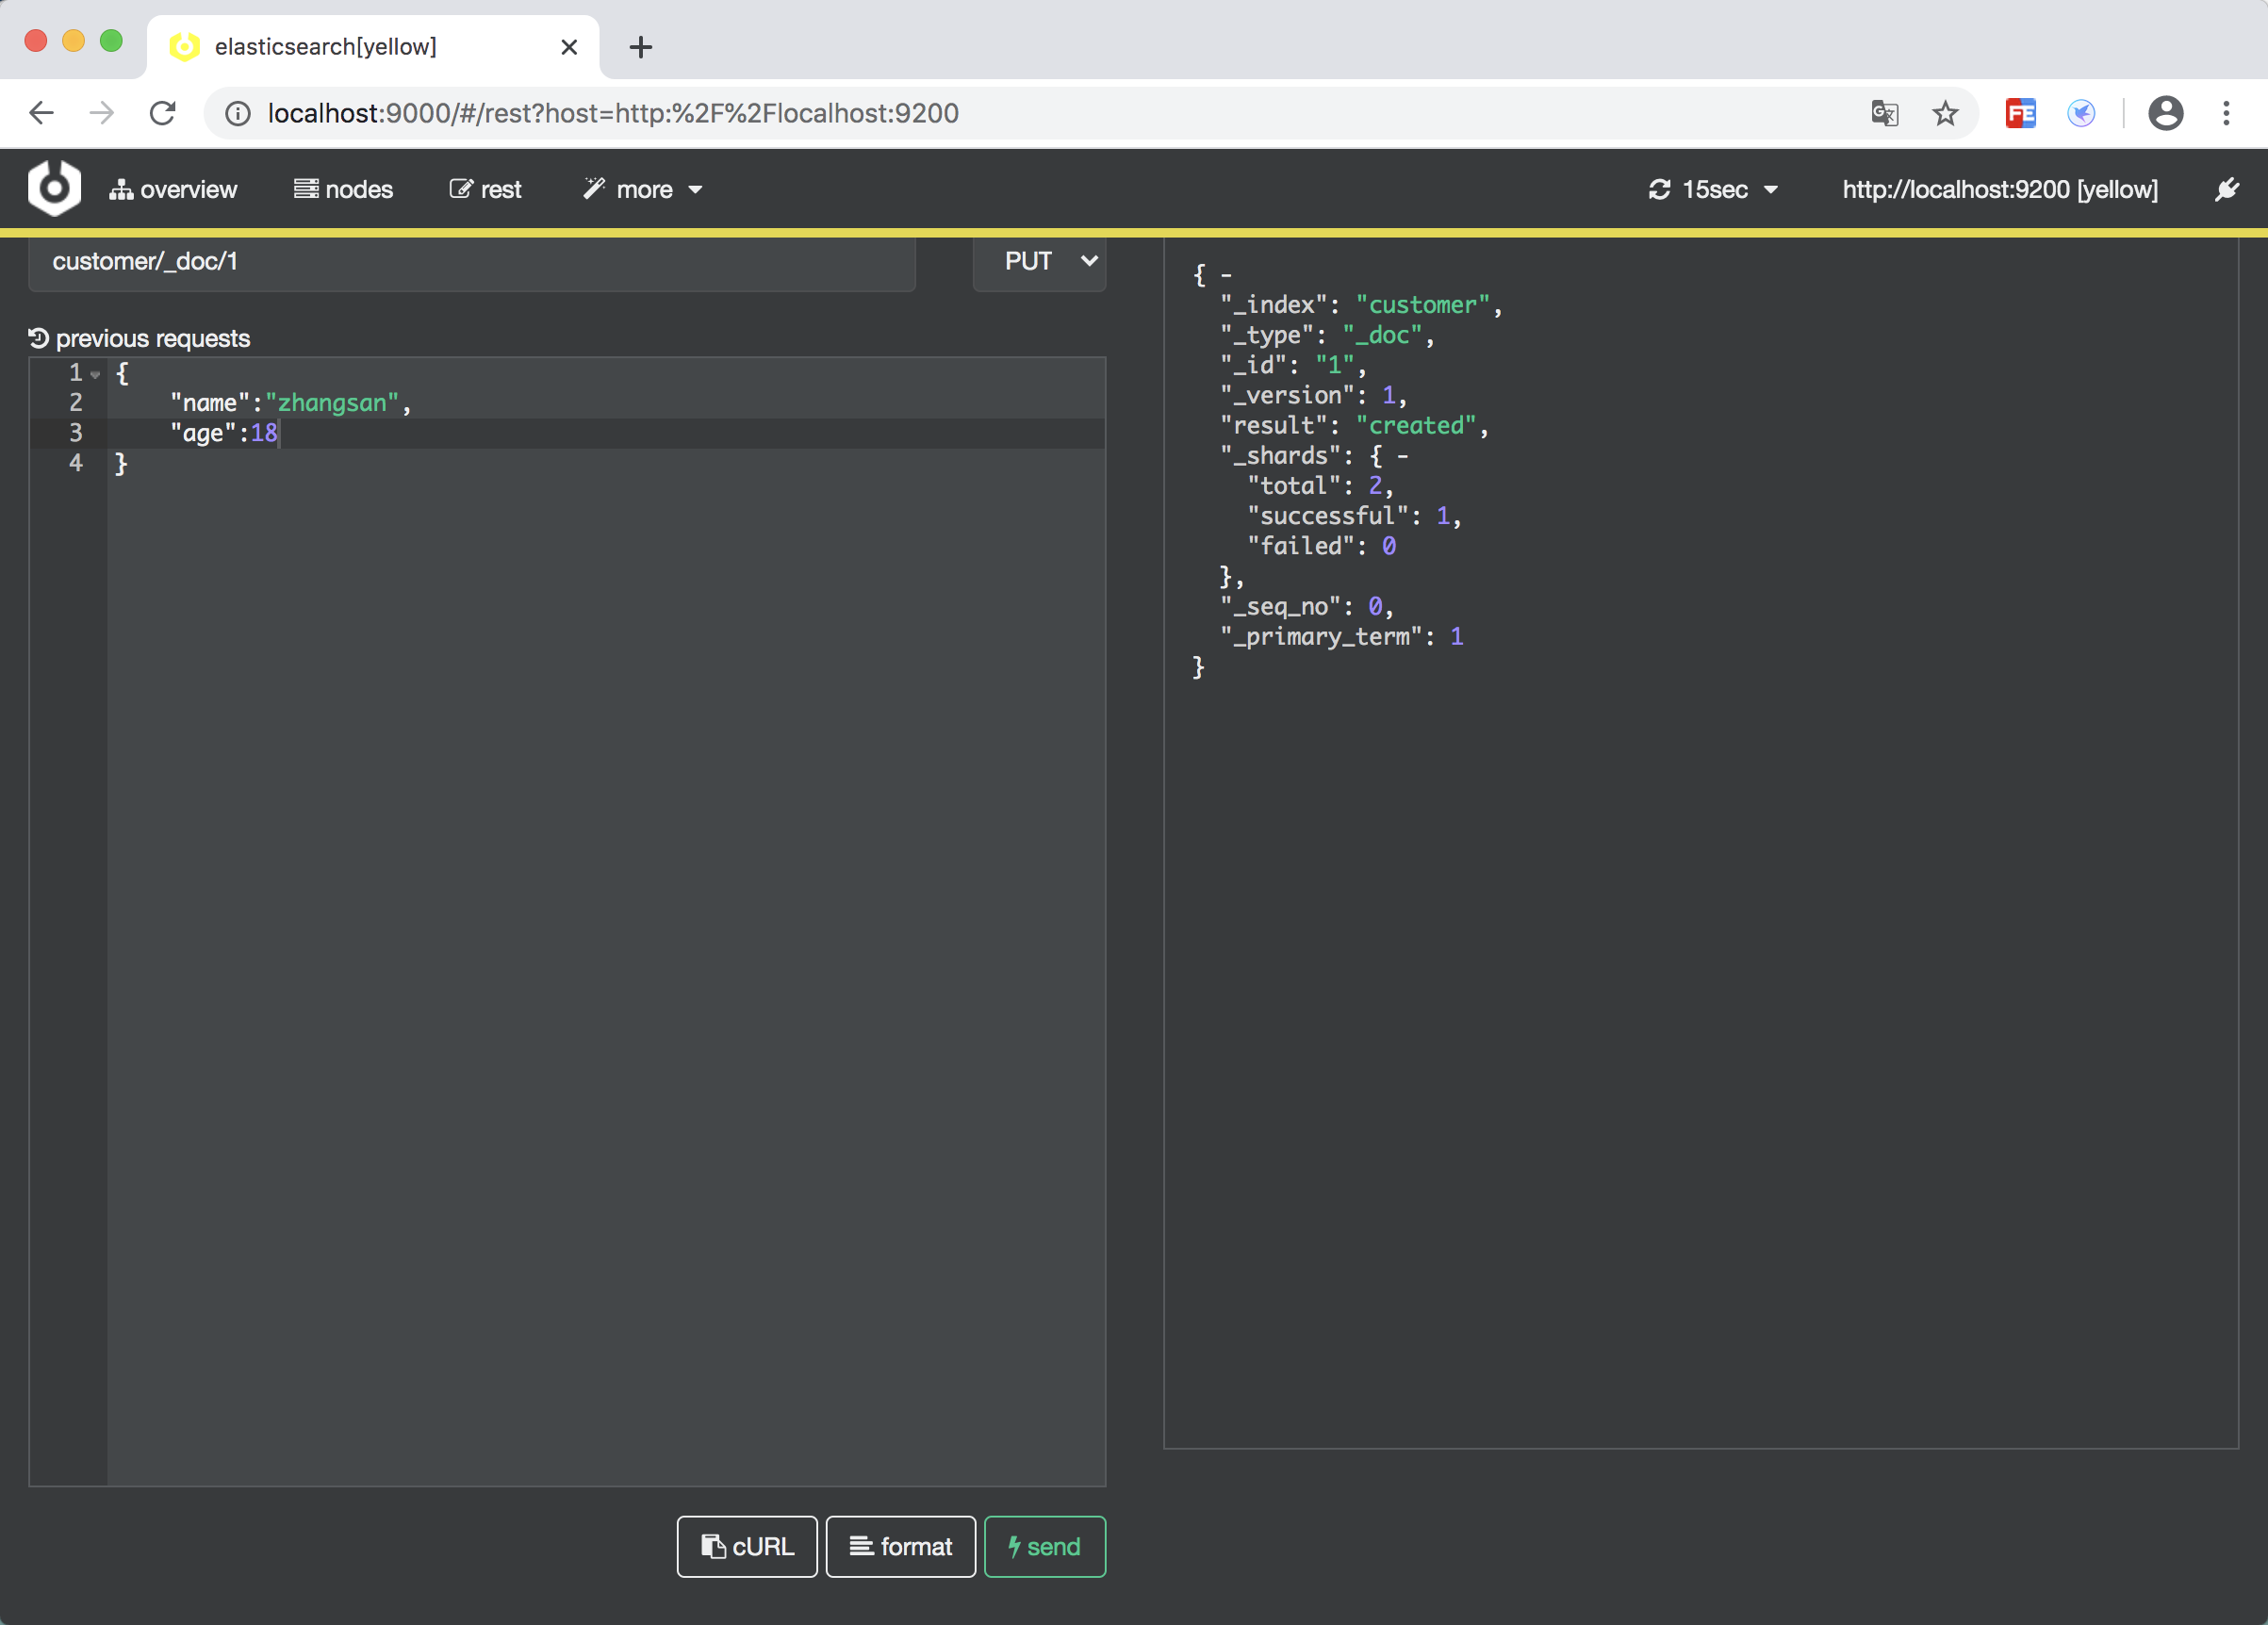Click the format button
The height and width of the screenshot is (1625, 2268).
pyautogui.click(x=900, y=1547)
